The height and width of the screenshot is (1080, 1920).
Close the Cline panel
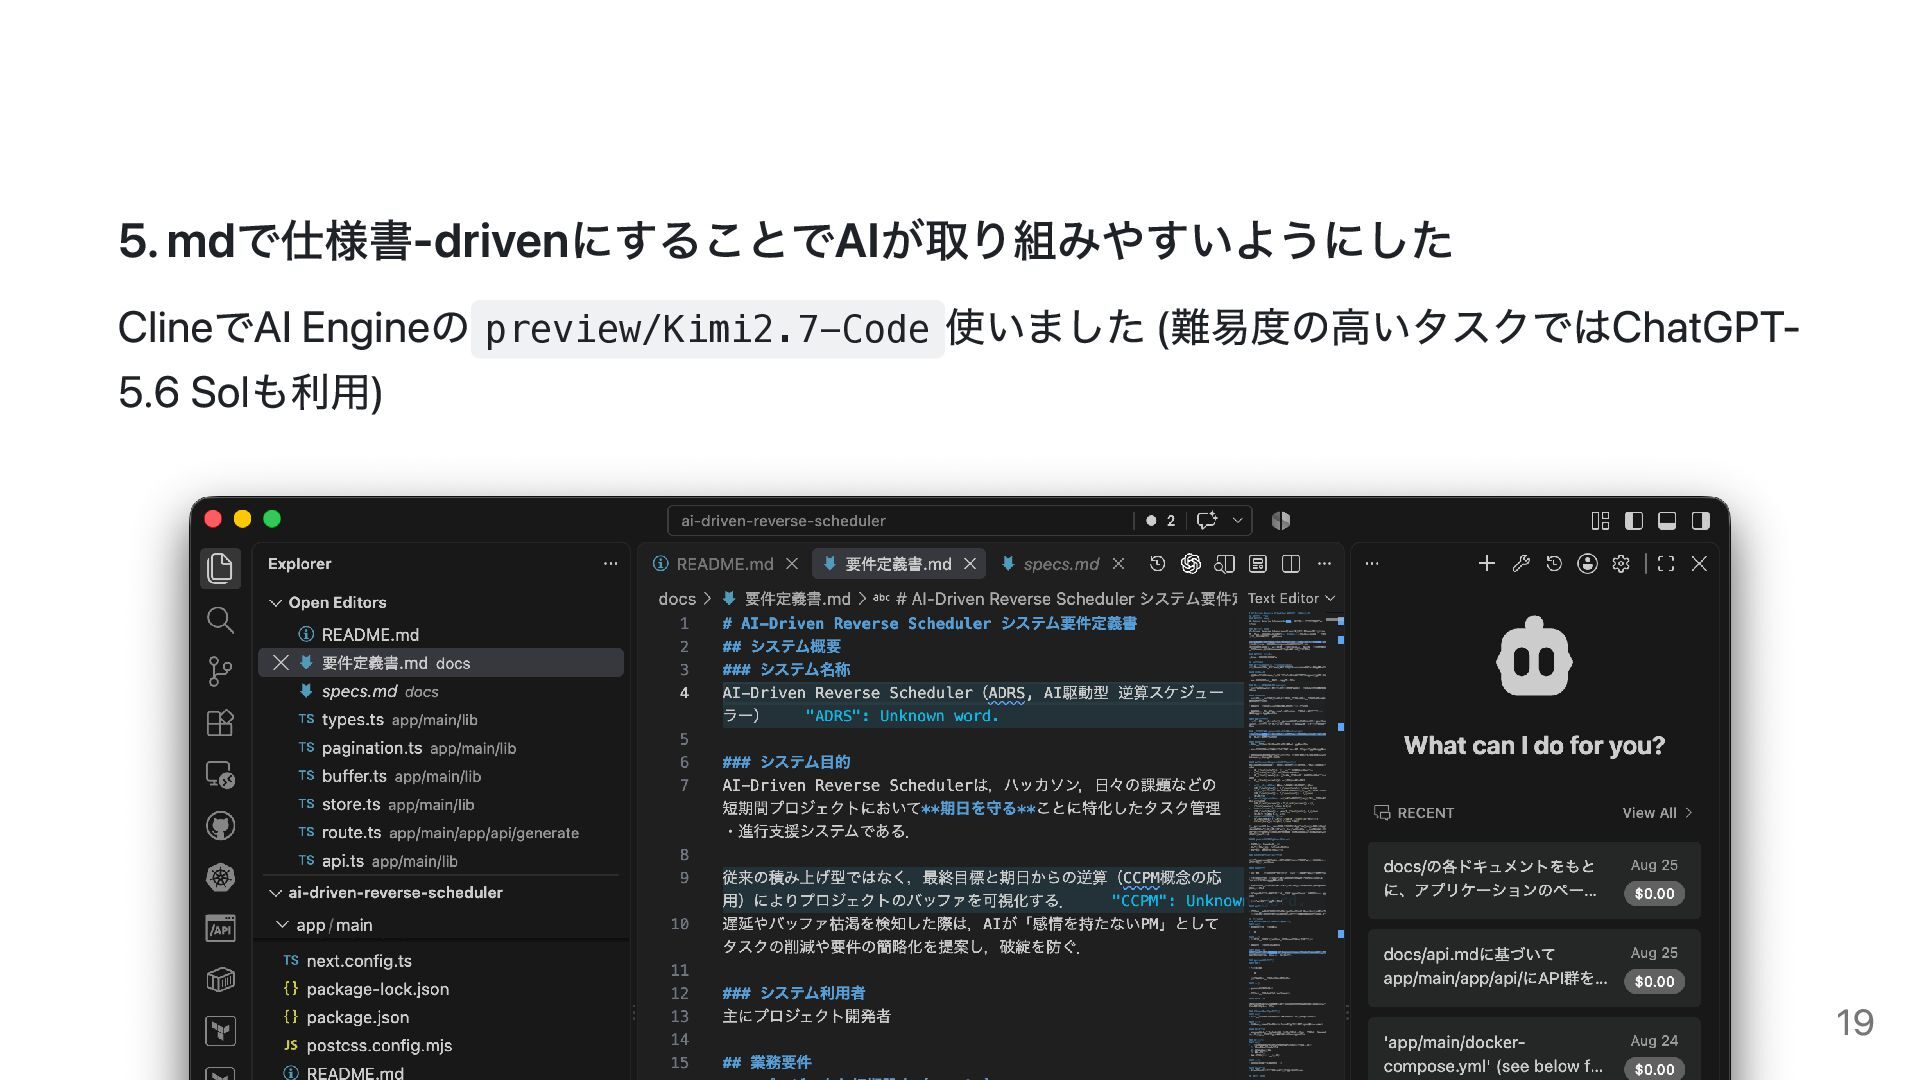[x=1699, y=564]
